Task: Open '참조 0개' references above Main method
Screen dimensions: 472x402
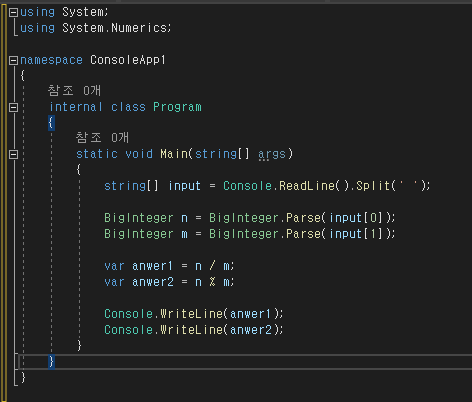Action: click(x=102, y=137)
